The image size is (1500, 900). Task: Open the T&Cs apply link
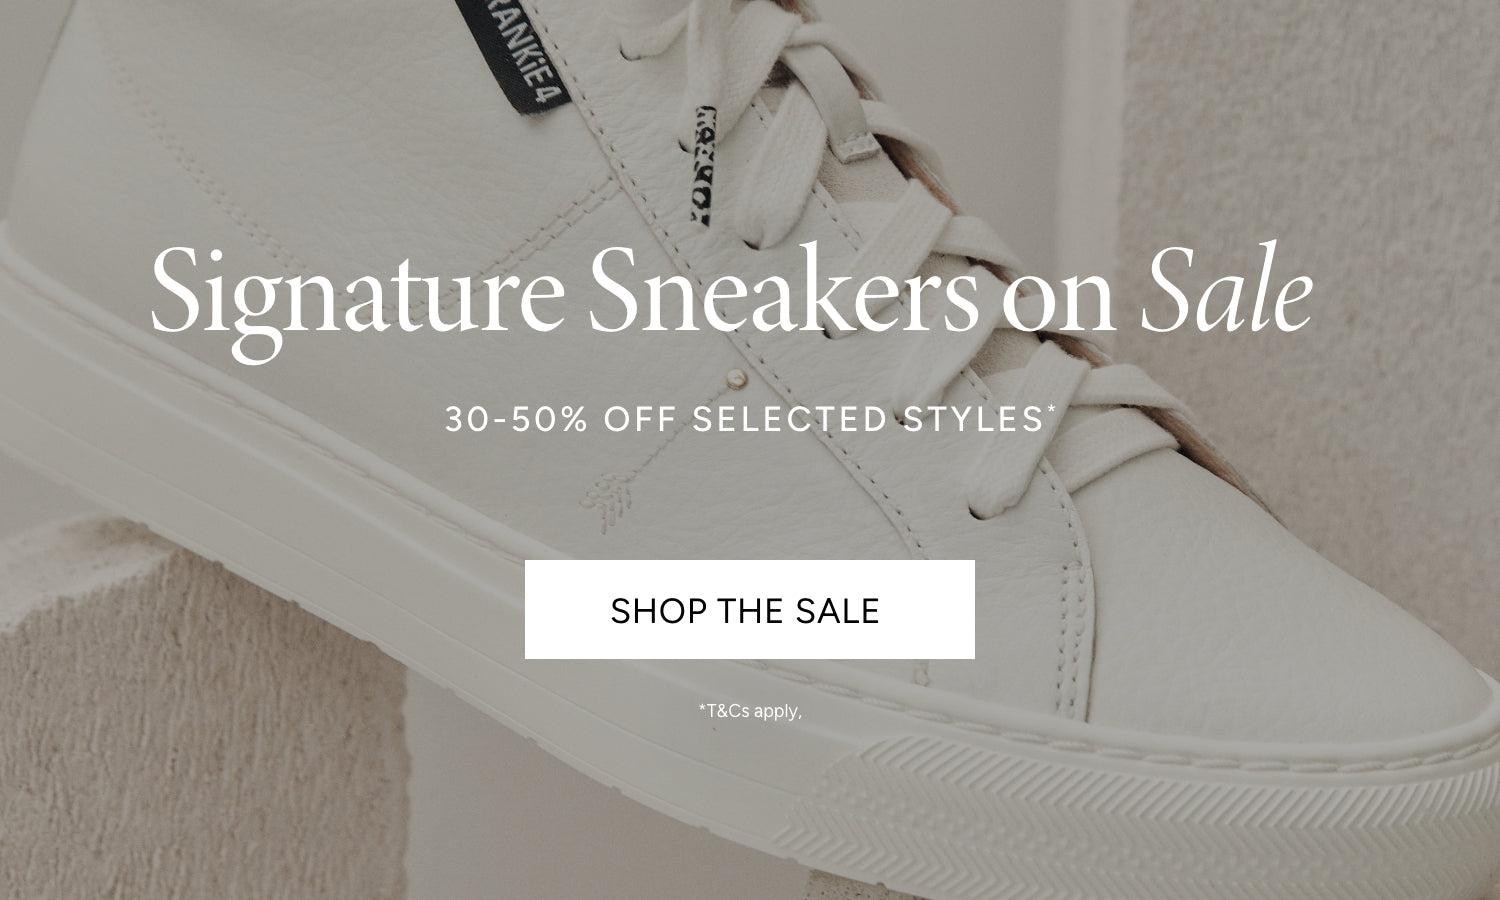click(750, 711)
